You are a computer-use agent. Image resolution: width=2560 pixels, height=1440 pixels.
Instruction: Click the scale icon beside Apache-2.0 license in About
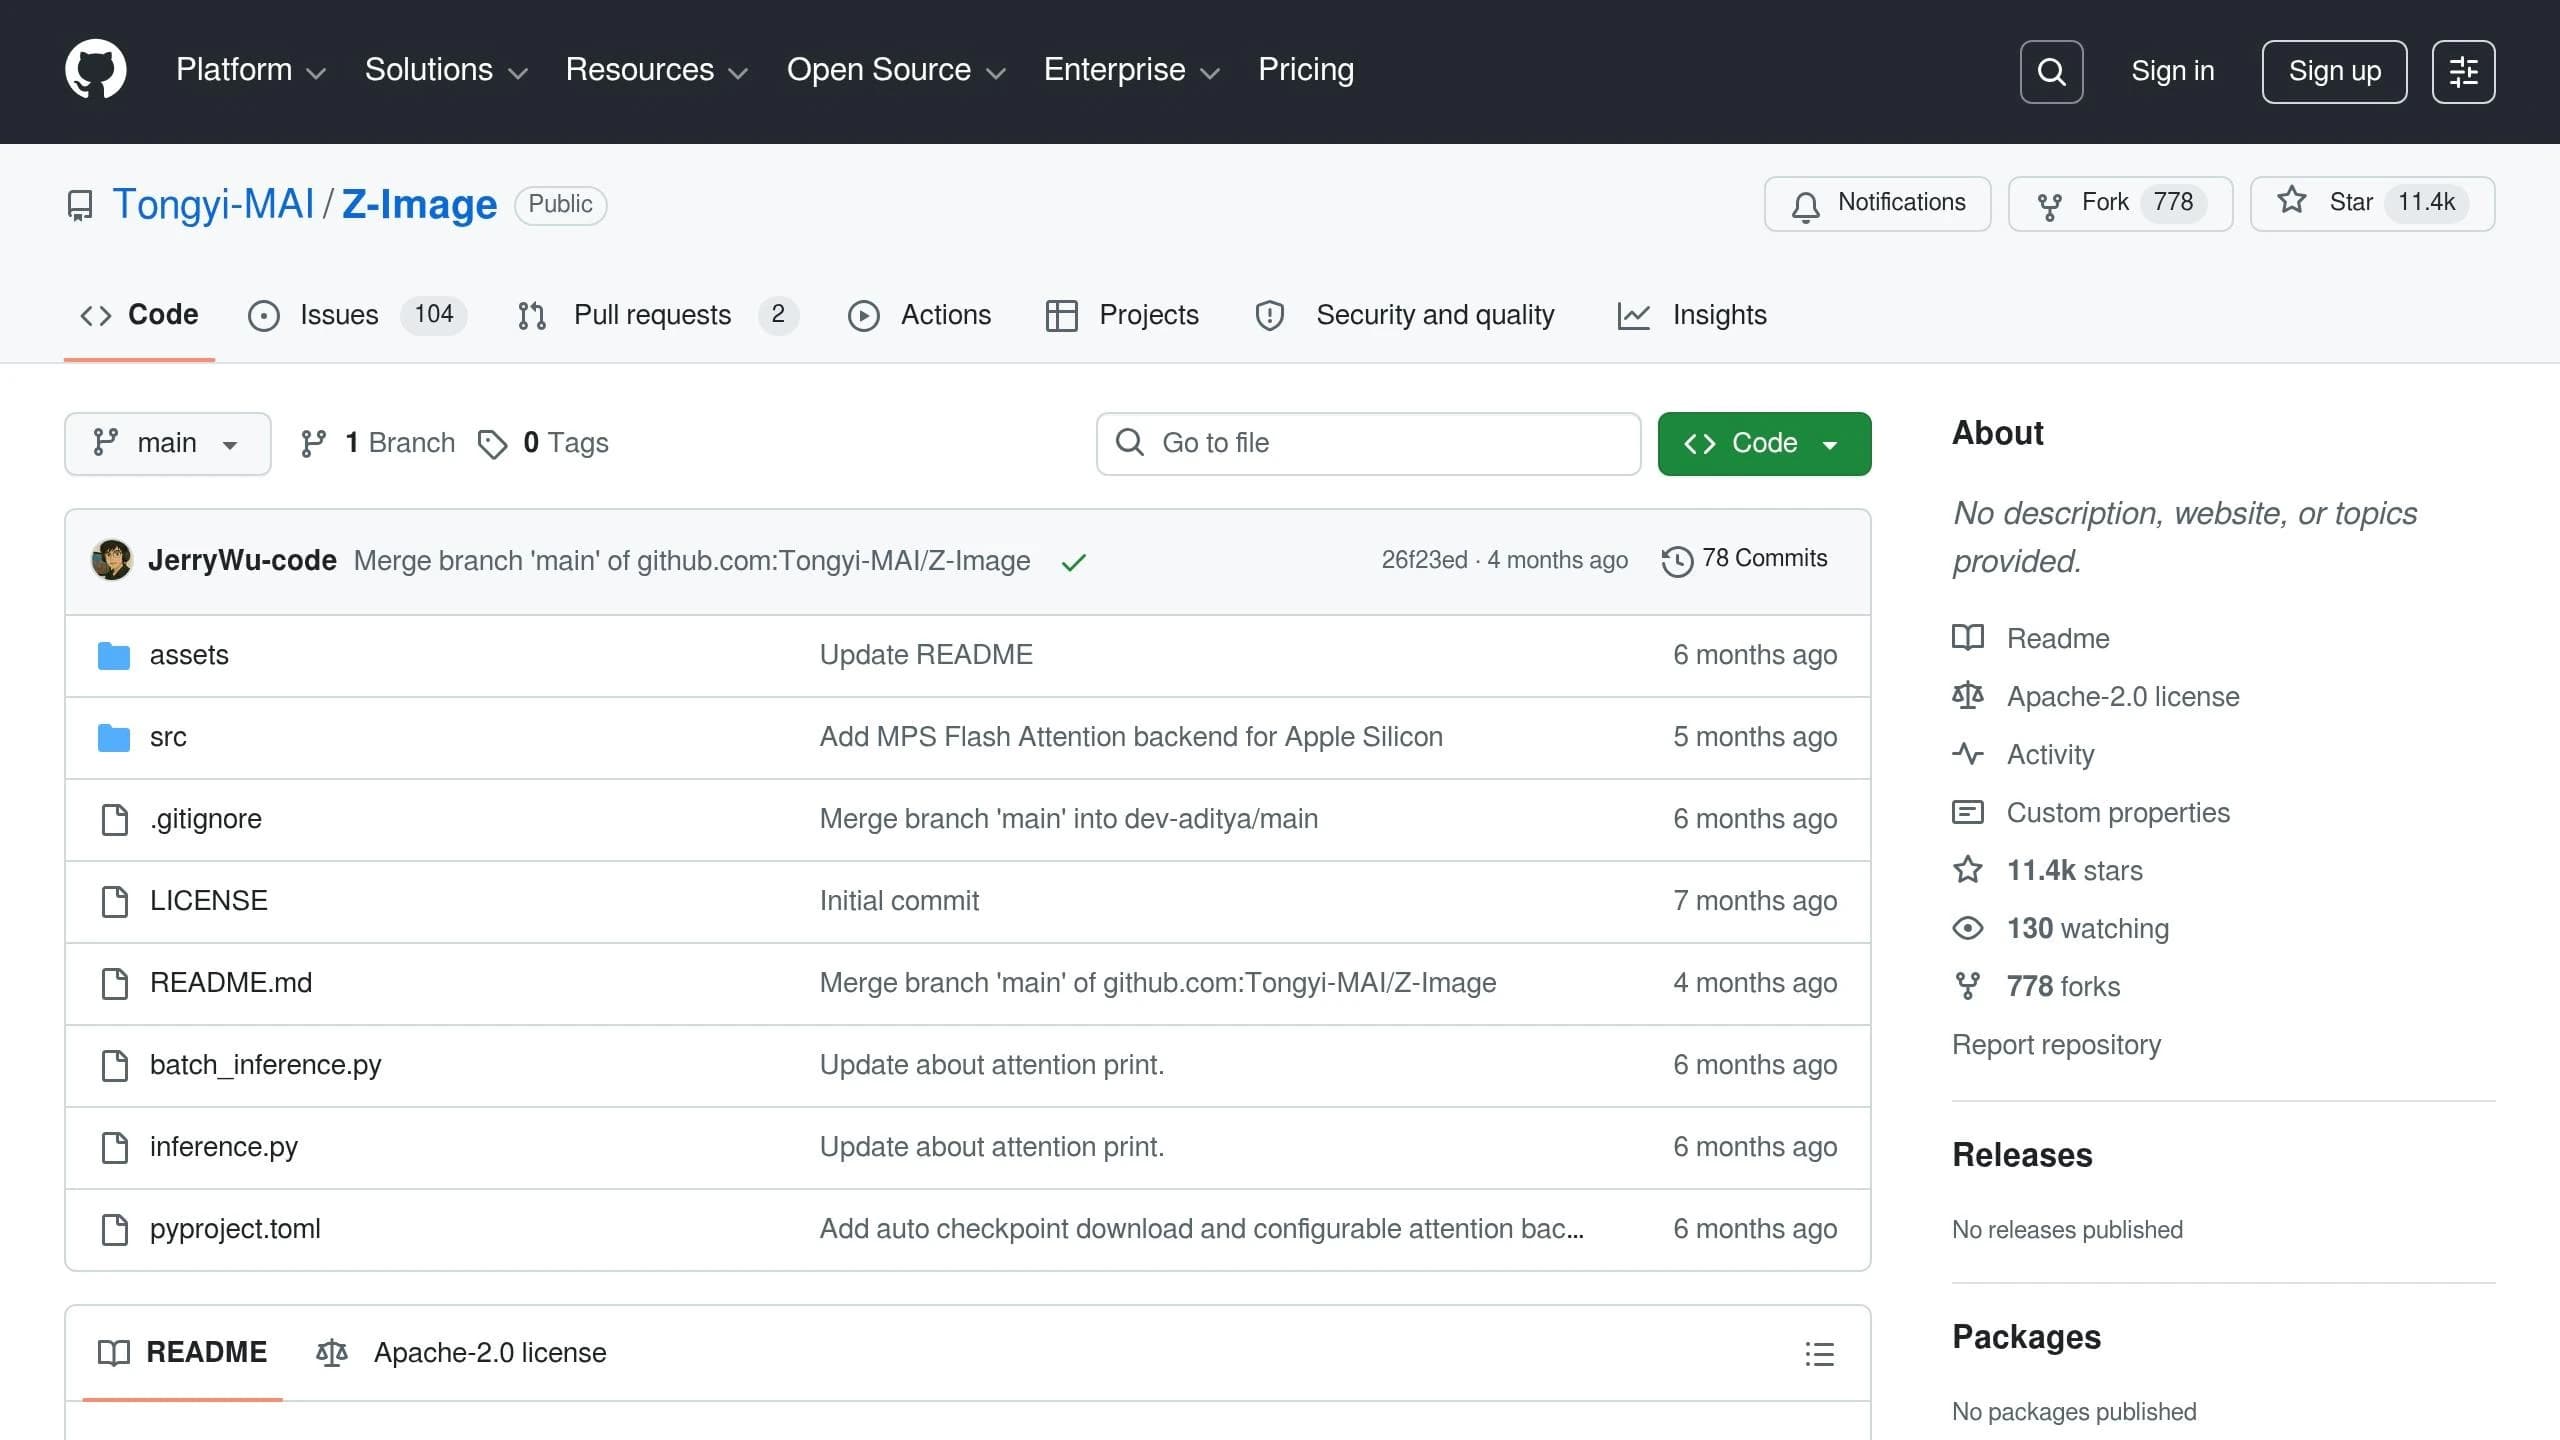click(x=1968, y=696)
